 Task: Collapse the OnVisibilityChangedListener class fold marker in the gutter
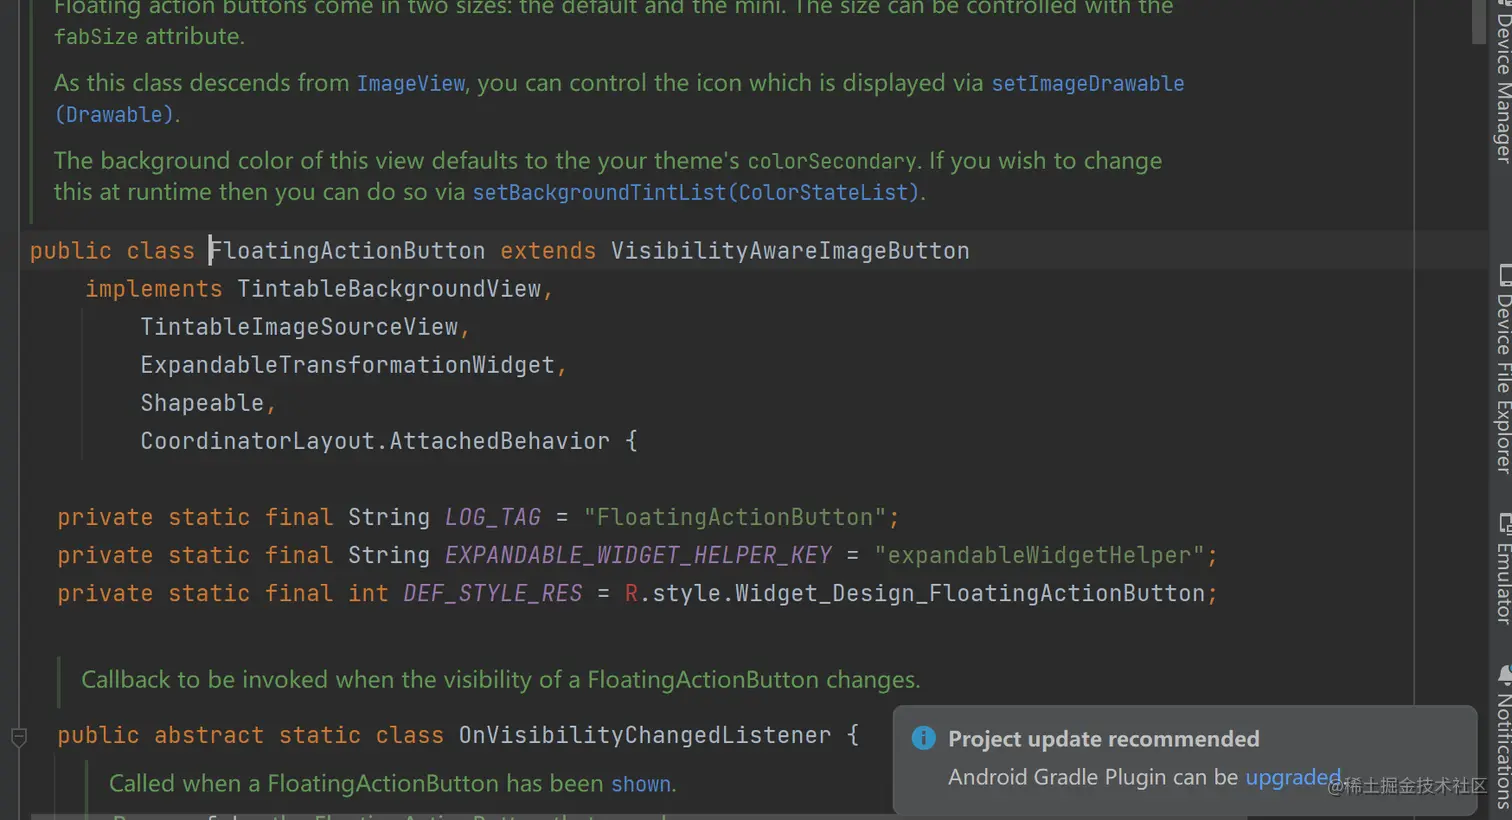tap(18, 737)
